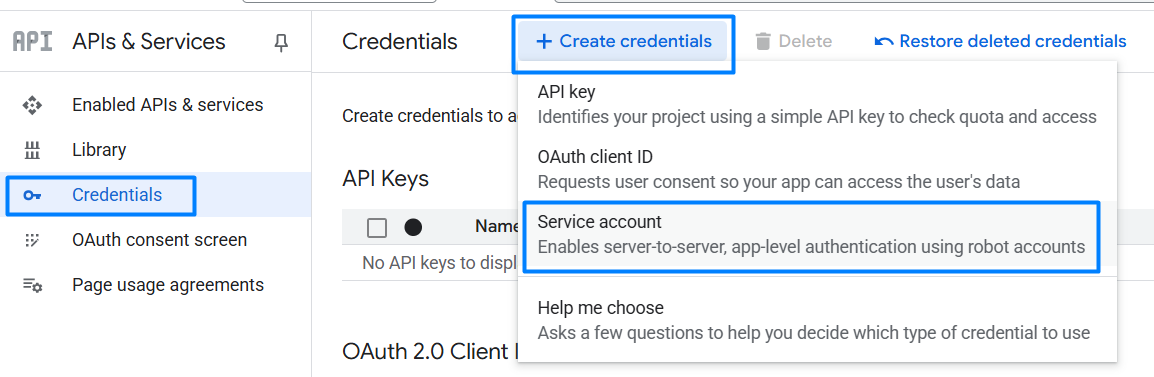Click the Credentials key icon
Viewport: 1154px width, 377px height.
32,195
